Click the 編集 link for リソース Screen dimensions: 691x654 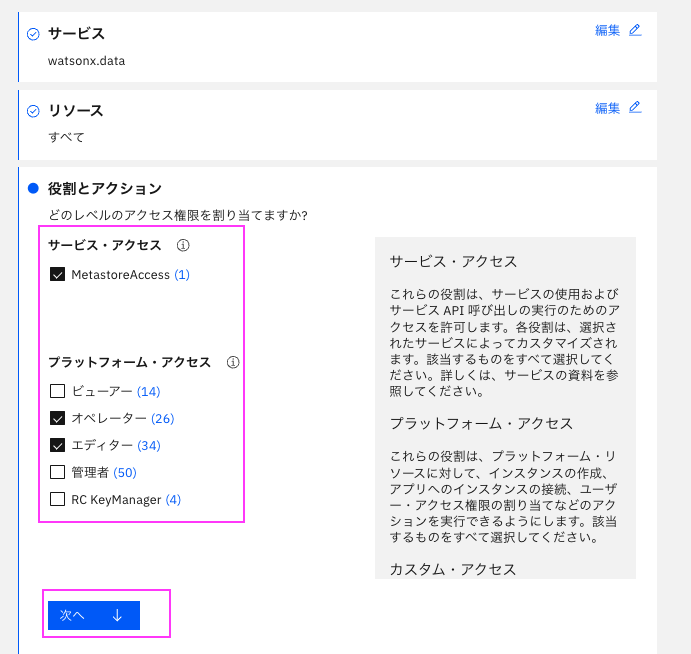[x=607, y=108]
